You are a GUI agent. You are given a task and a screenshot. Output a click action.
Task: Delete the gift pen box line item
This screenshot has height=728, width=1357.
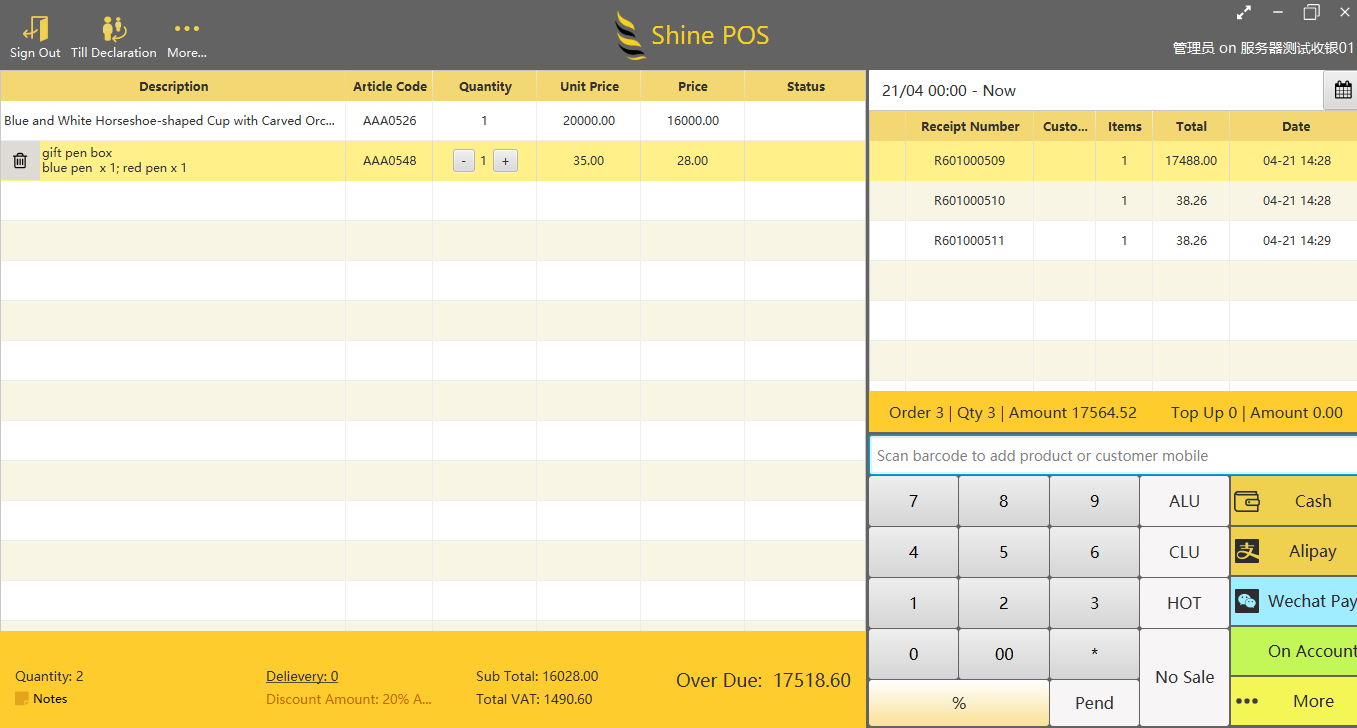click(x=20, y=160)
